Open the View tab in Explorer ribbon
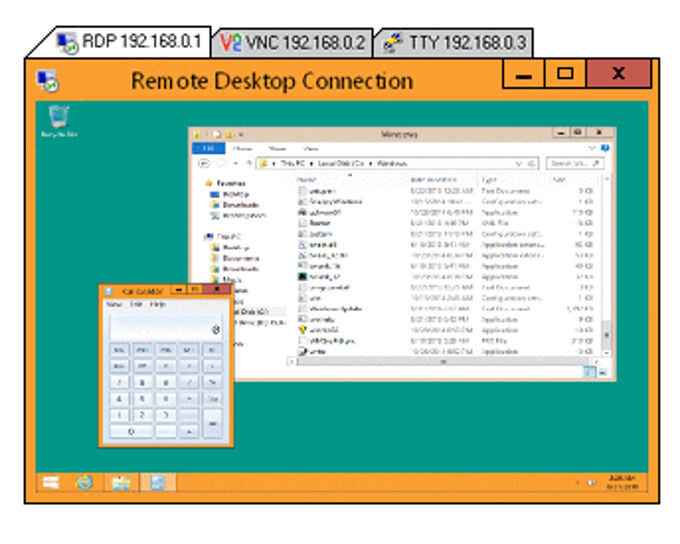Screen dimensions: 680x544 point(311,148)
